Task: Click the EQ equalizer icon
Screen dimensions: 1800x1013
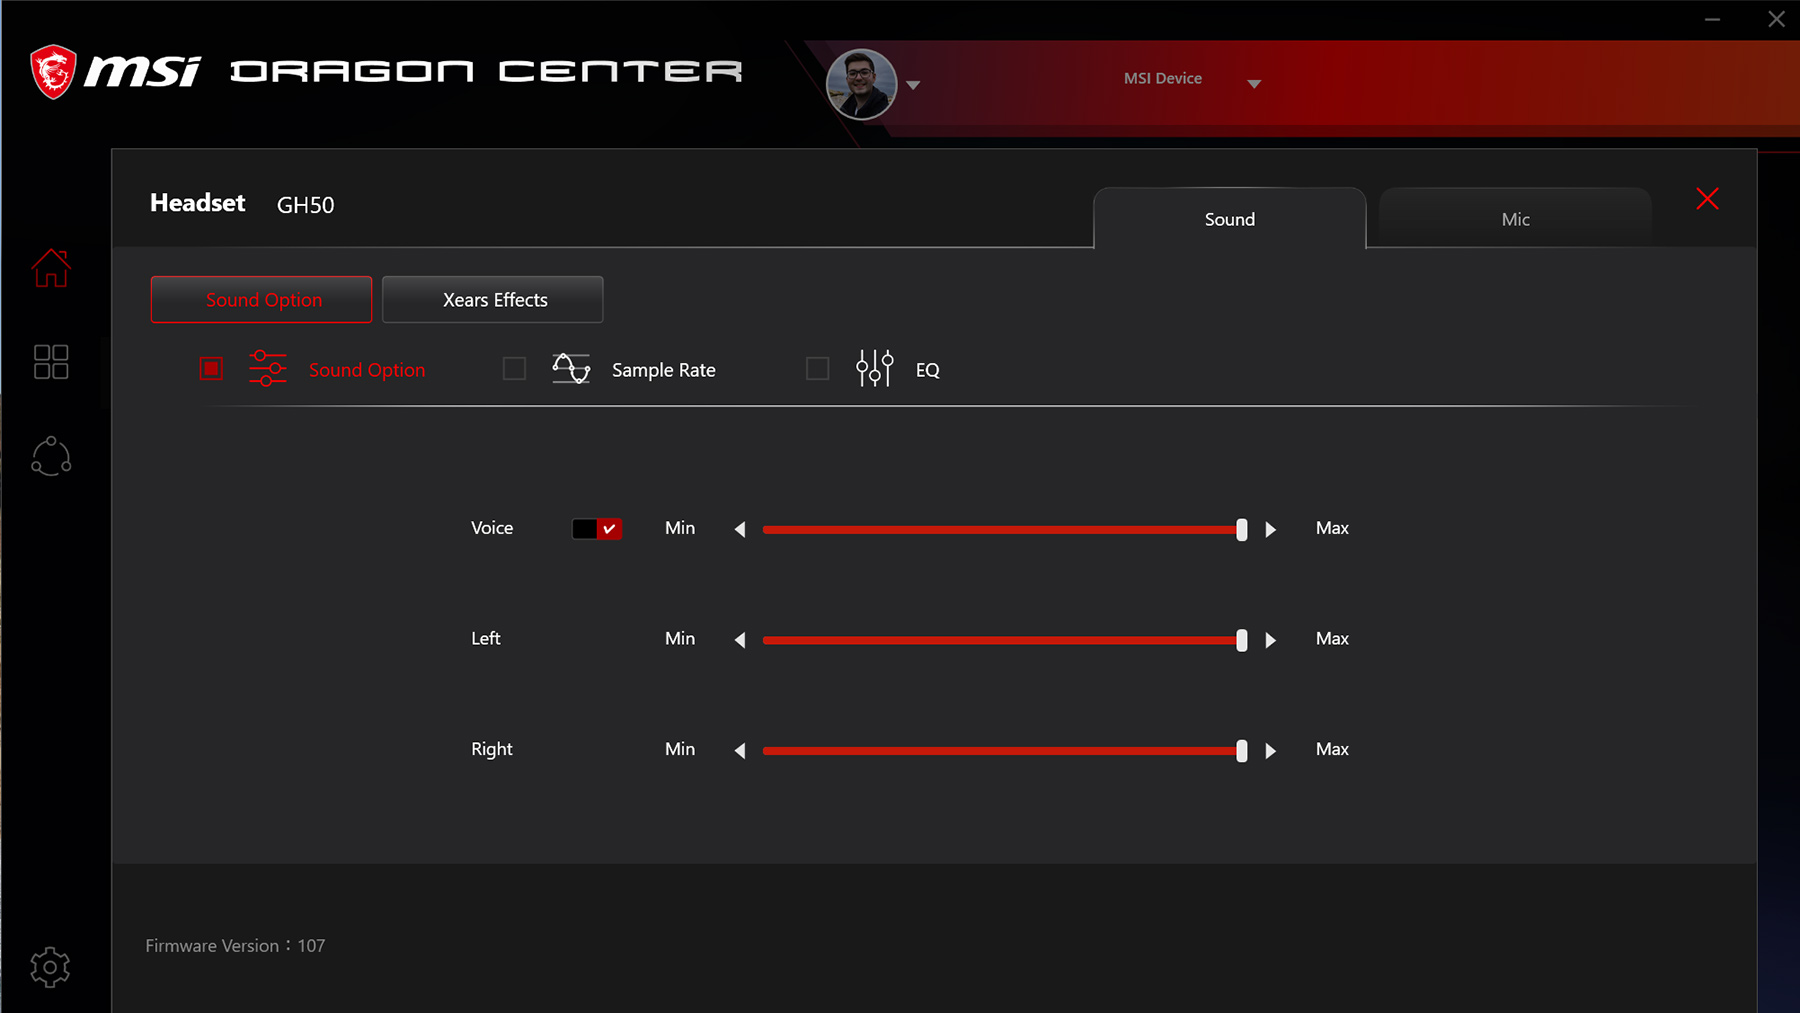Action: tap(875, 369)
